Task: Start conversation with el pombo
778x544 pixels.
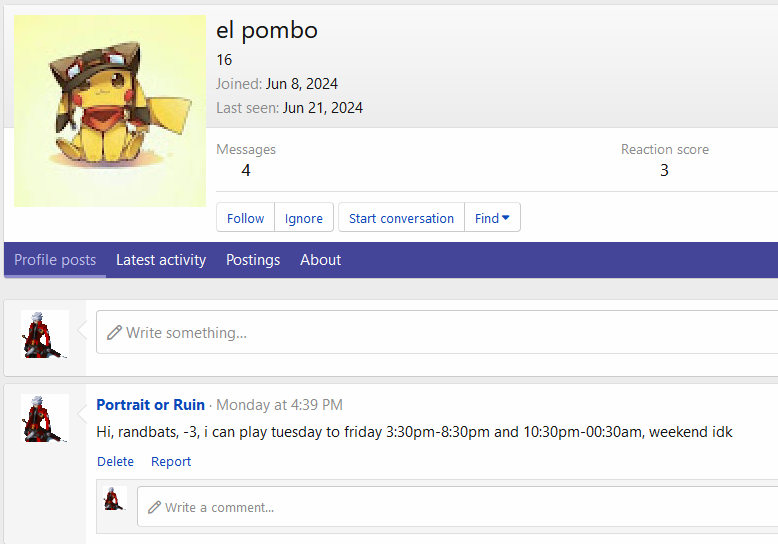Action: pyautogui.click(x=401, y=218)
